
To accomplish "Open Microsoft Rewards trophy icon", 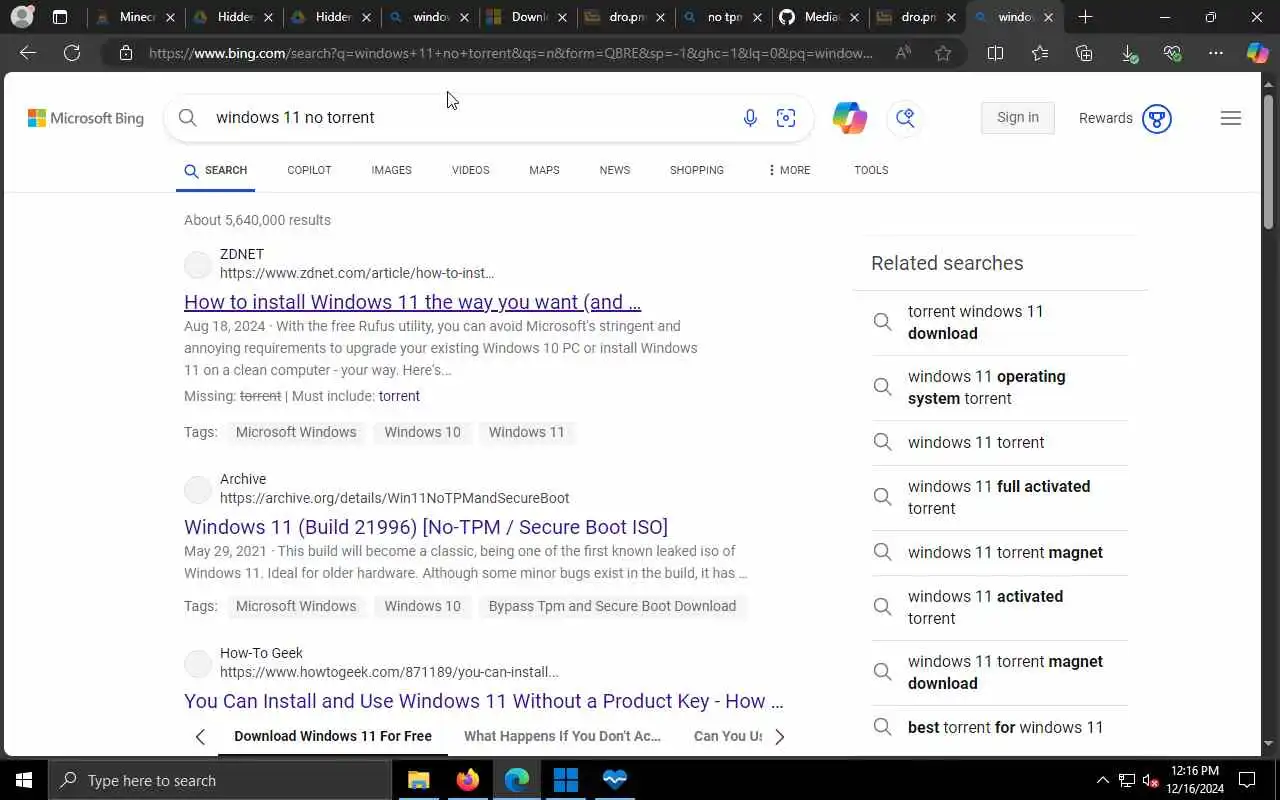I will pyautogui.click(x=1157, y=118).
